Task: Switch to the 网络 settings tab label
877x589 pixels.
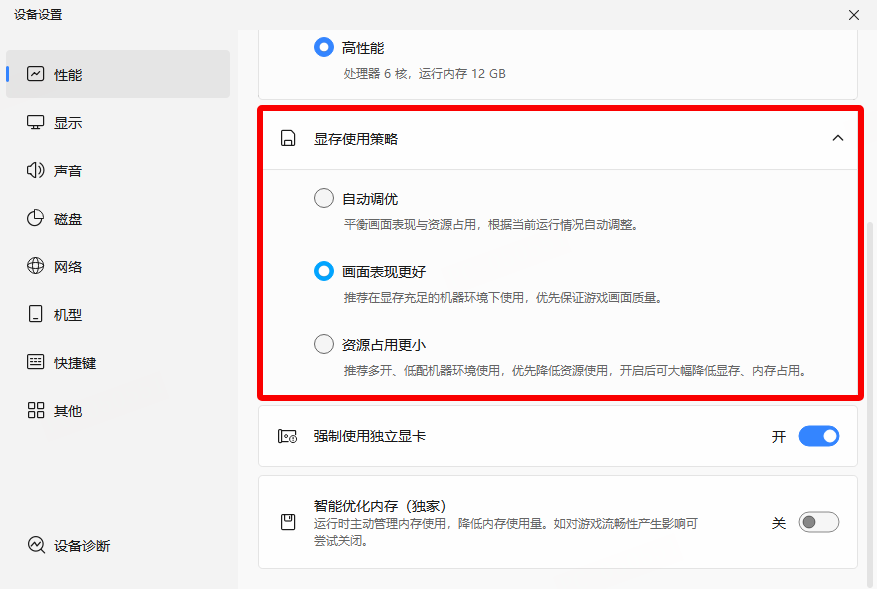Action: coord(68,267)
